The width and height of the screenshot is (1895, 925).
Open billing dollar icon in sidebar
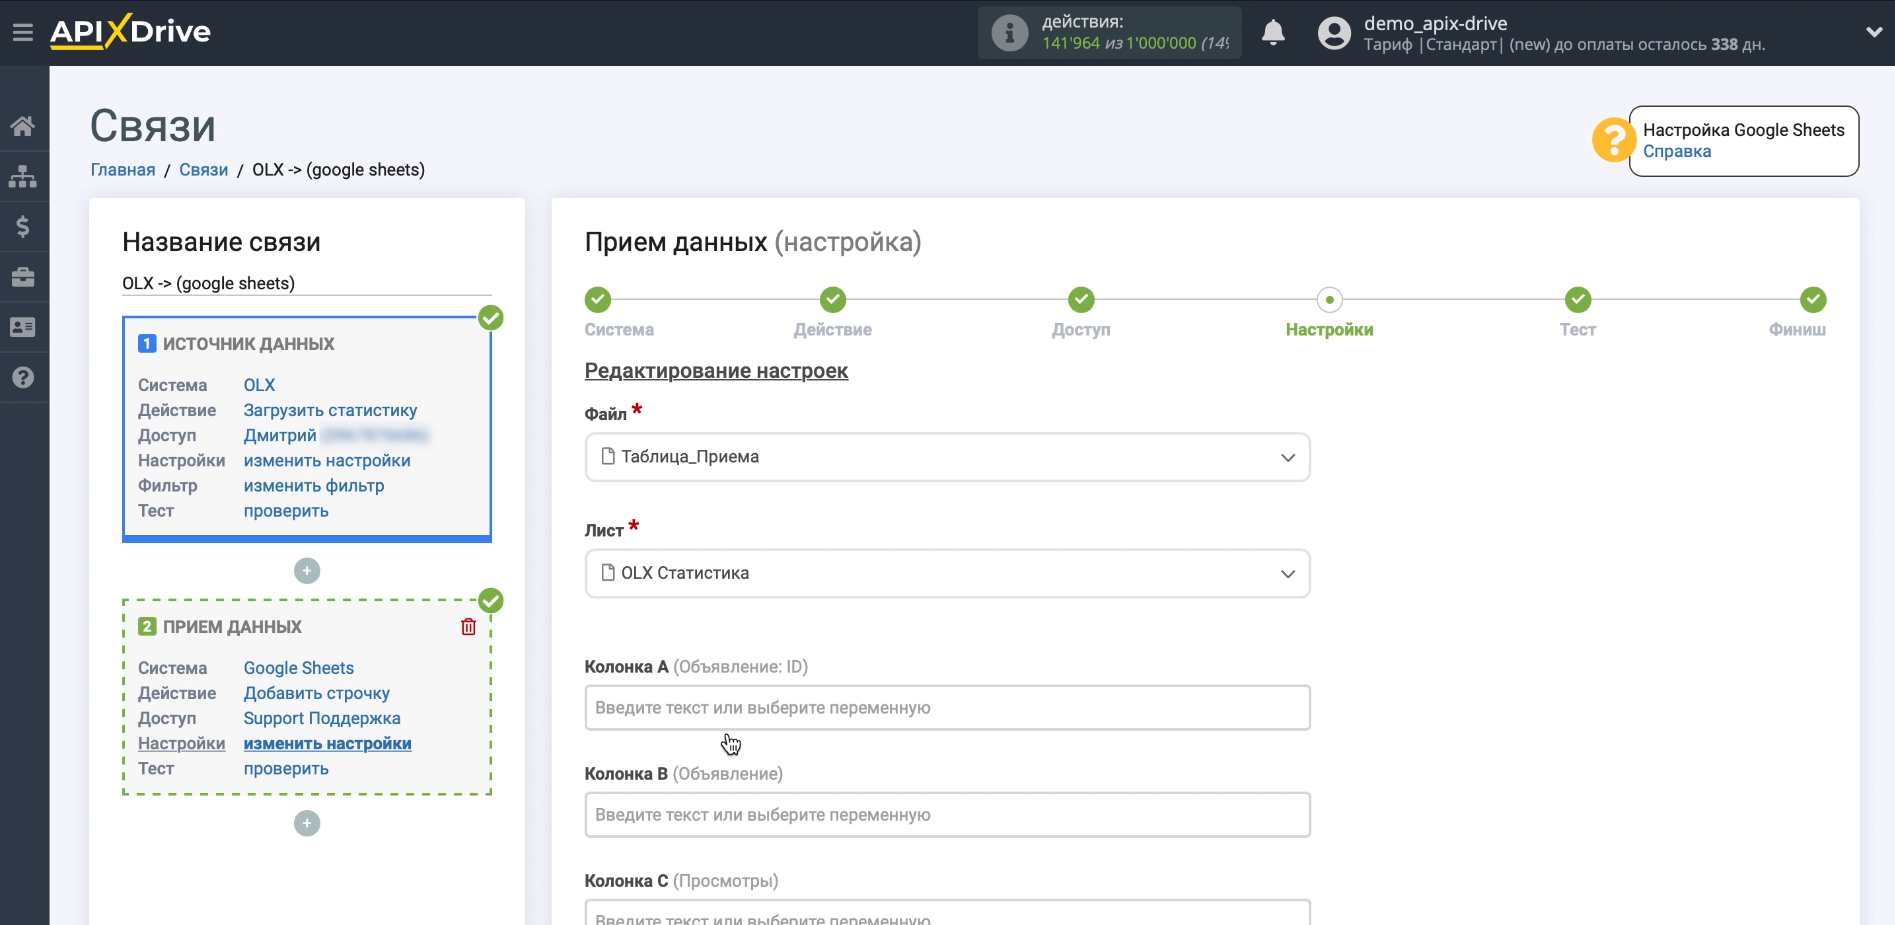(23, 227)
